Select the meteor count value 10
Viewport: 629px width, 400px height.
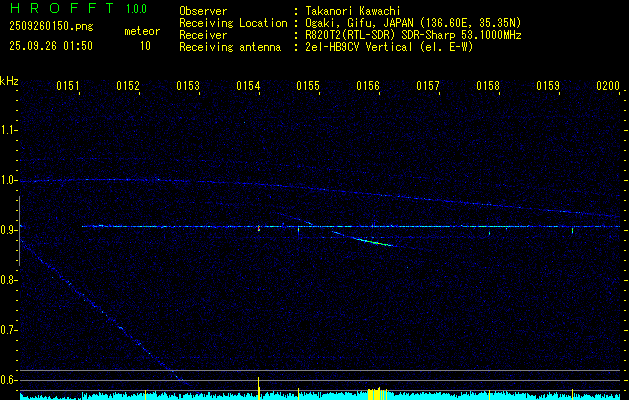click(x=145, y=46)
